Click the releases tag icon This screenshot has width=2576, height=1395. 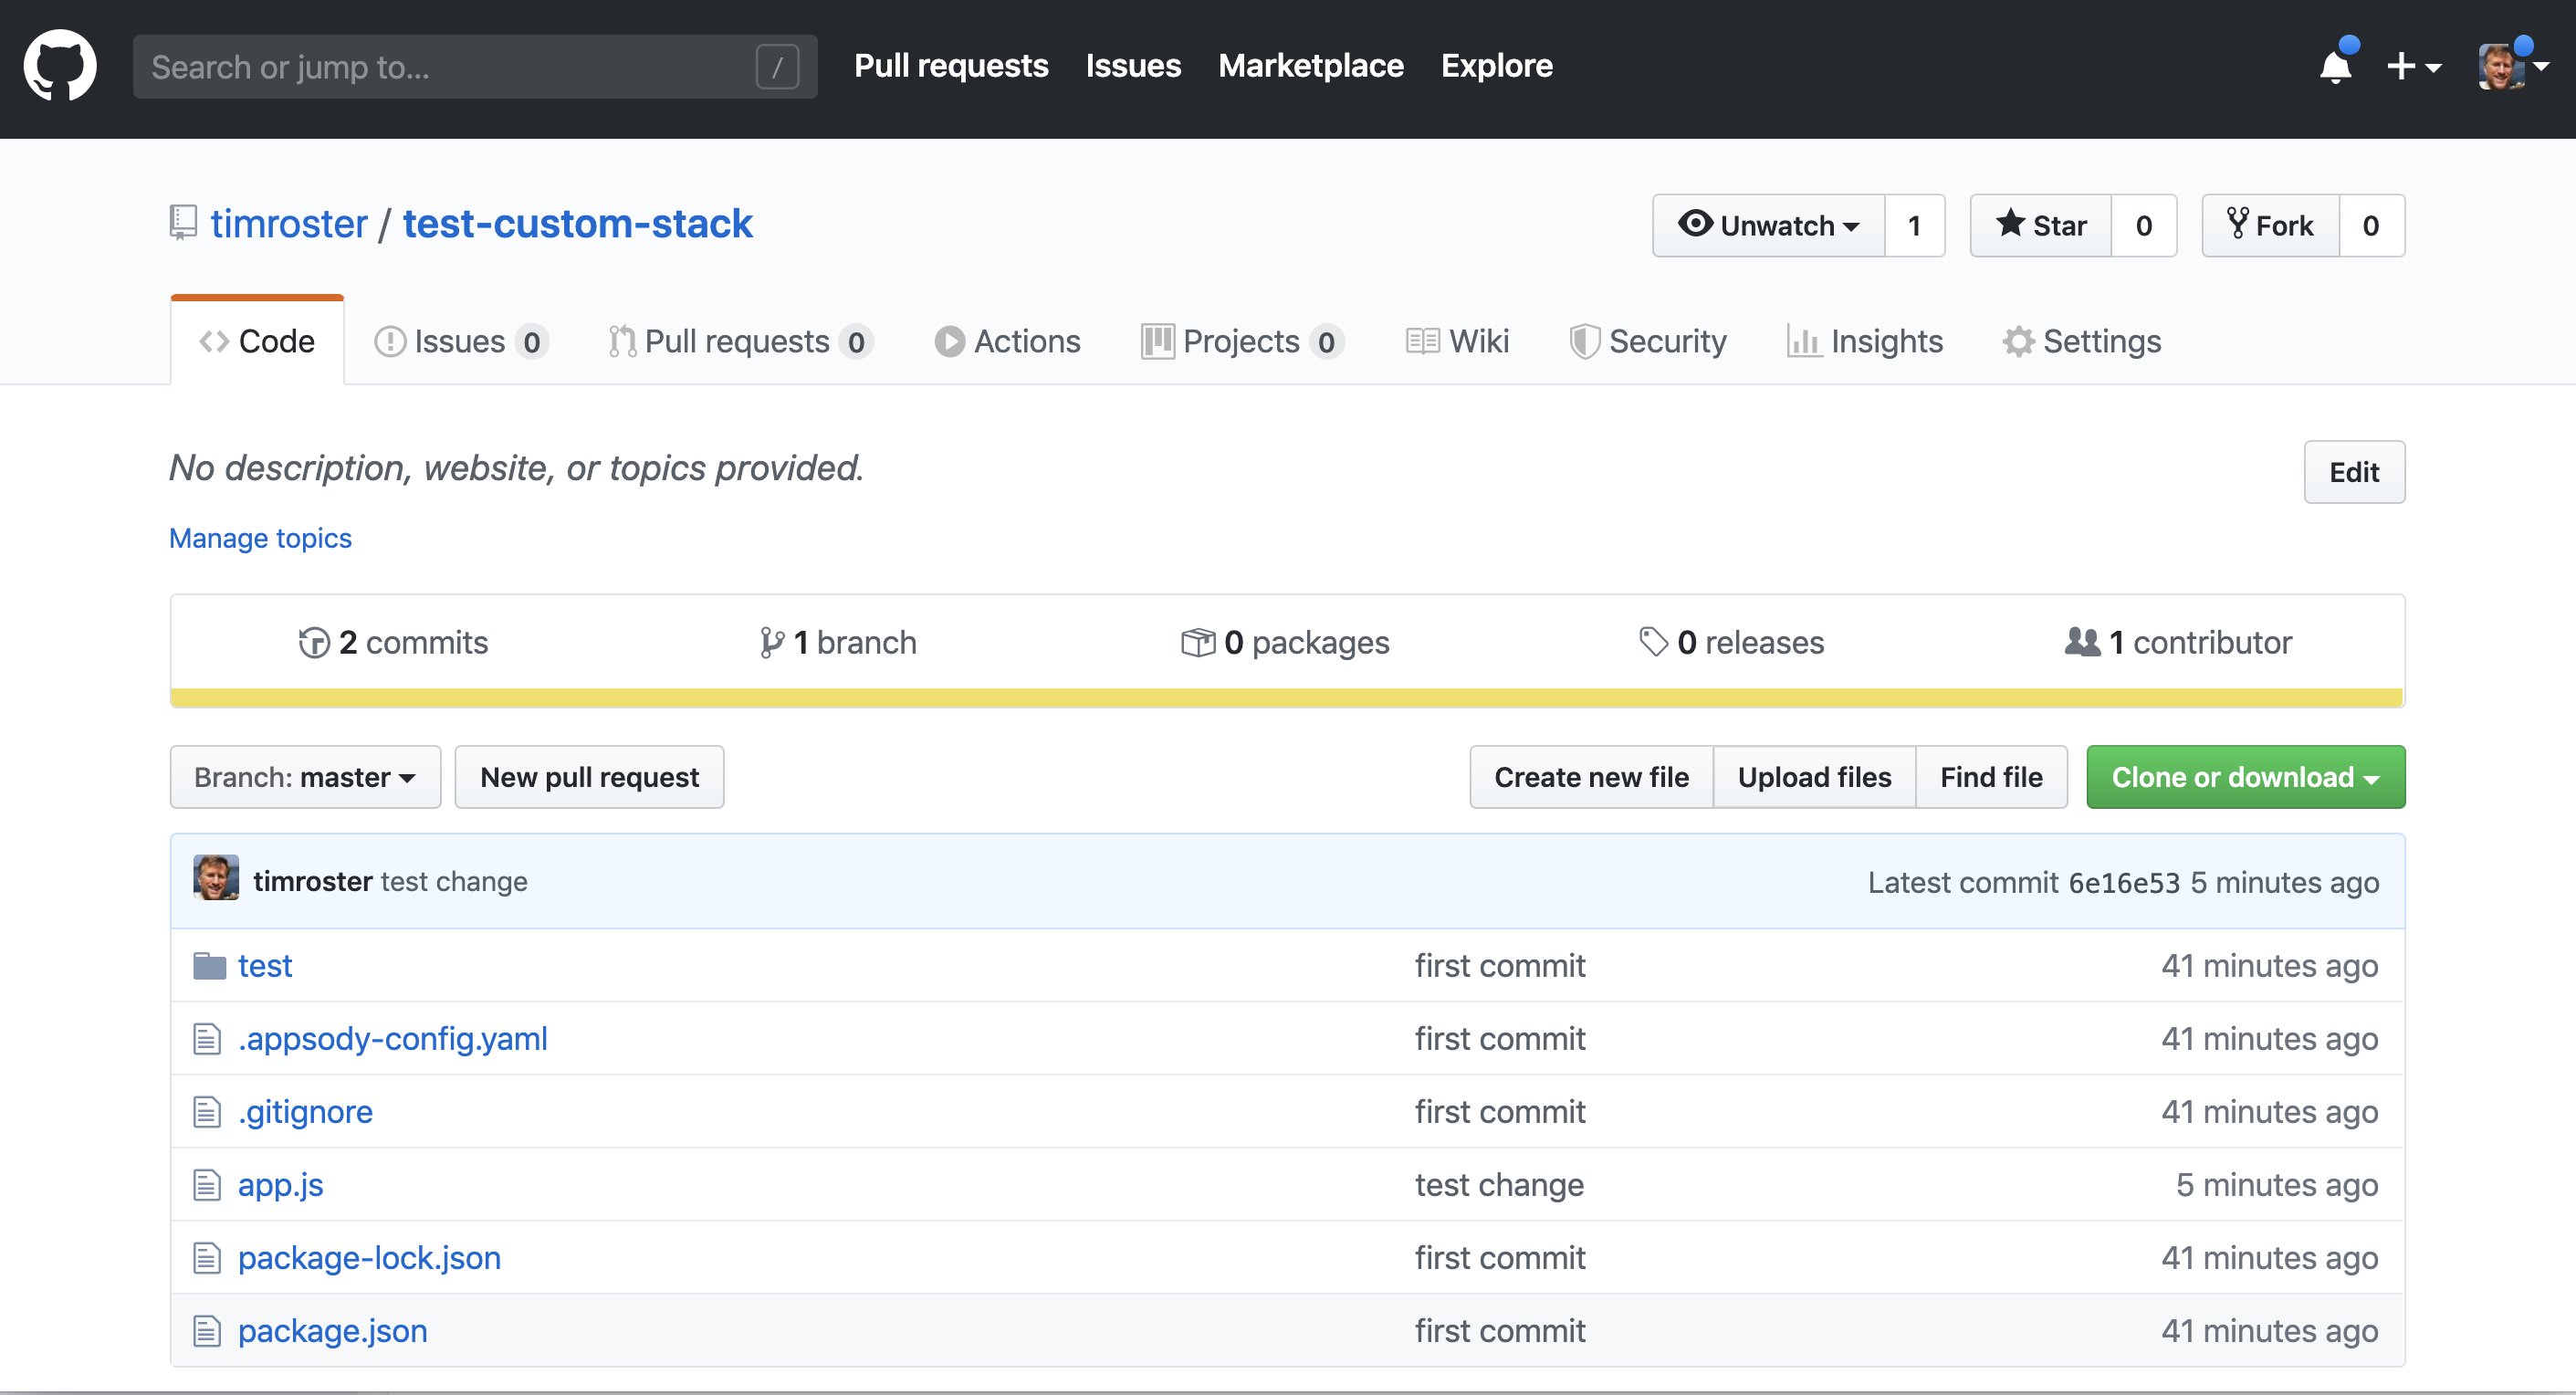click(x=1654, y=642)
